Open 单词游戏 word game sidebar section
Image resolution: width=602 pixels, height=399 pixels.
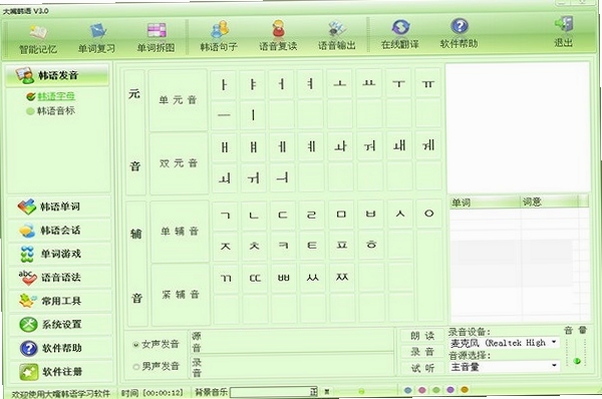click(x=60, y=254)
